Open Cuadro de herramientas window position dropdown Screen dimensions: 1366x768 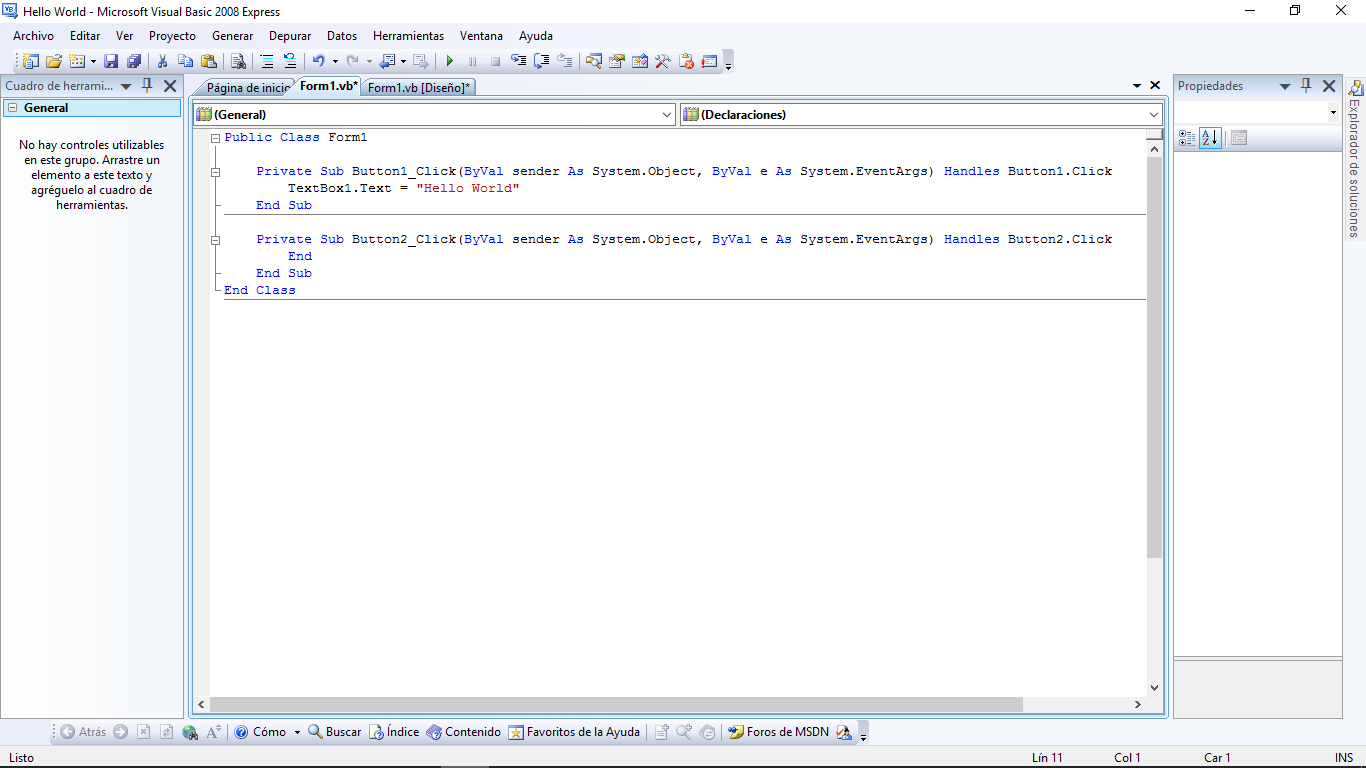click(x=126, y=87)
